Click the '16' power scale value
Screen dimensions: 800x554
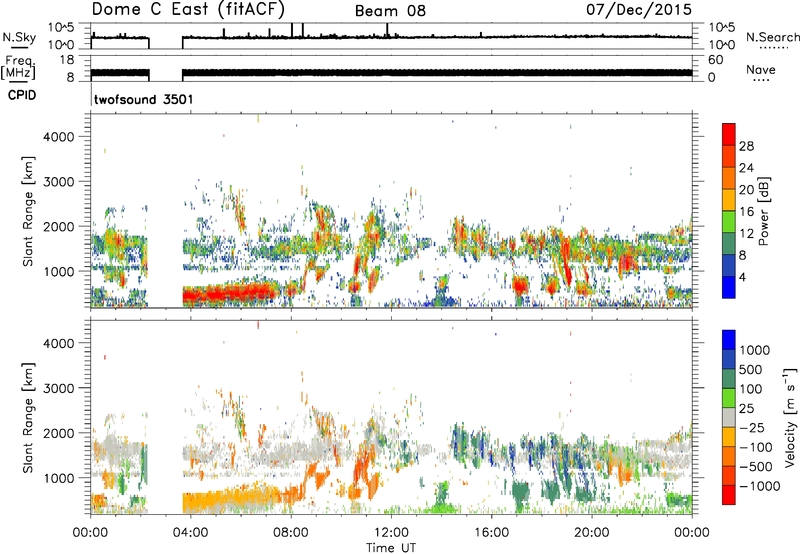pos(746,212)
